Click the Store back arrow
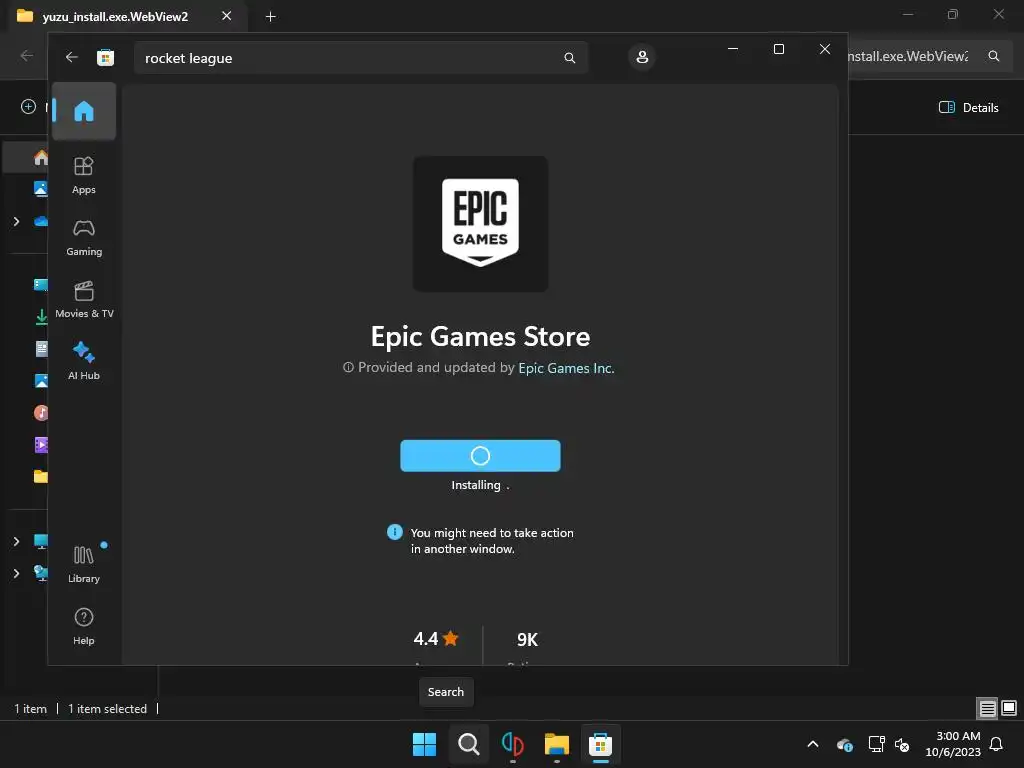This screenshot has width=1024, height=768. click(x=72, y=57)
